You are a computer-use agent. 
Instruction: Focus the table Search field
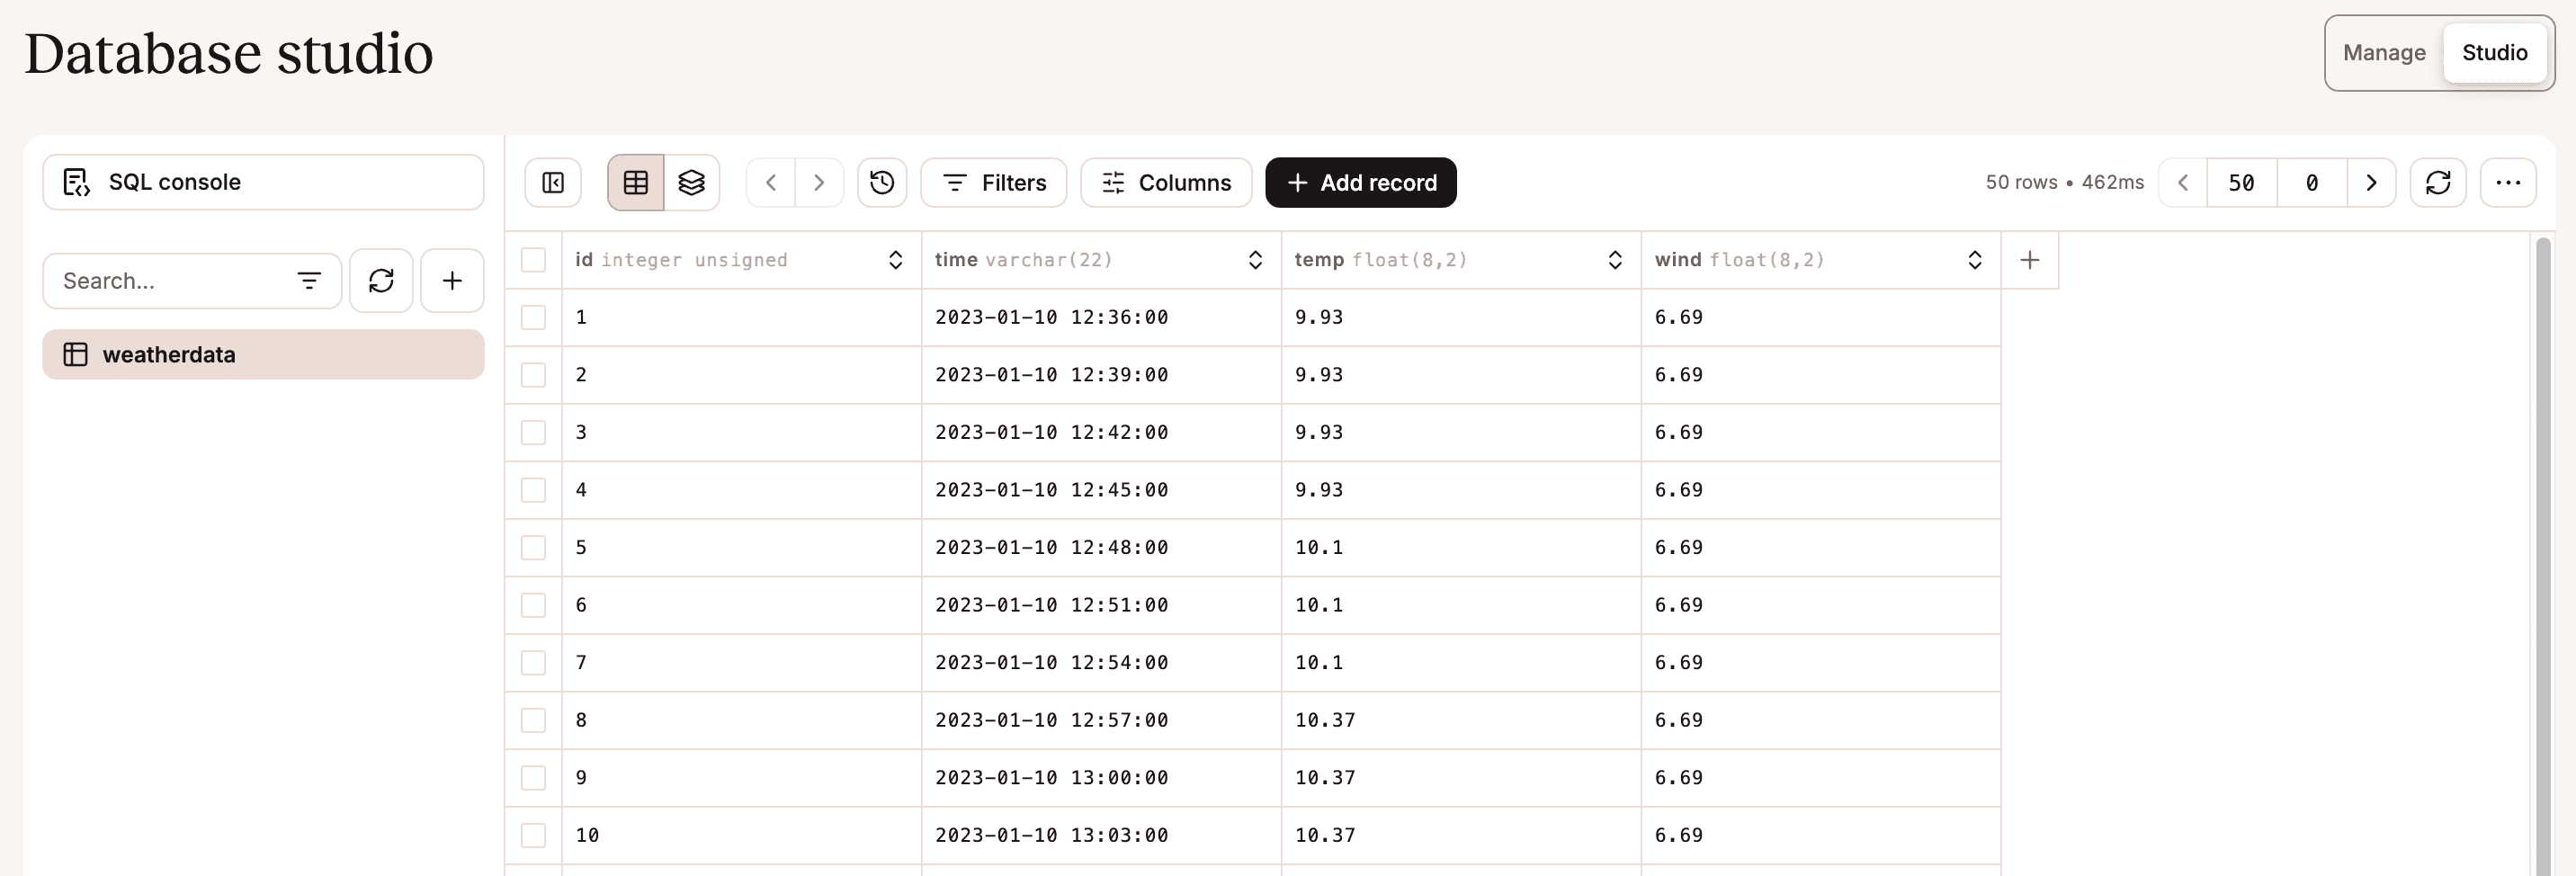click(170, 281)
